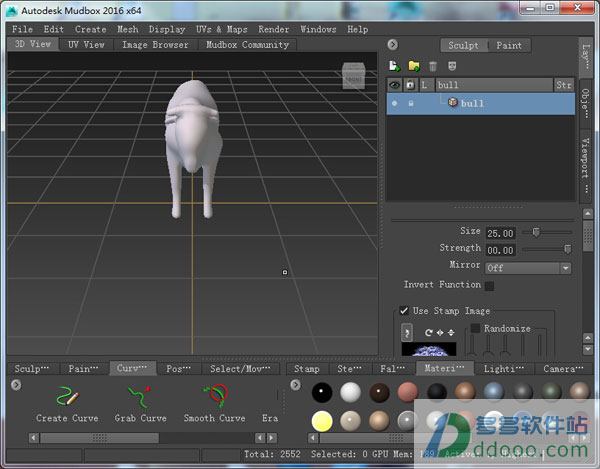Flip stamp vertically icon
The height and width of the screenshot is (469, 600).
click(x=451, y=332)
